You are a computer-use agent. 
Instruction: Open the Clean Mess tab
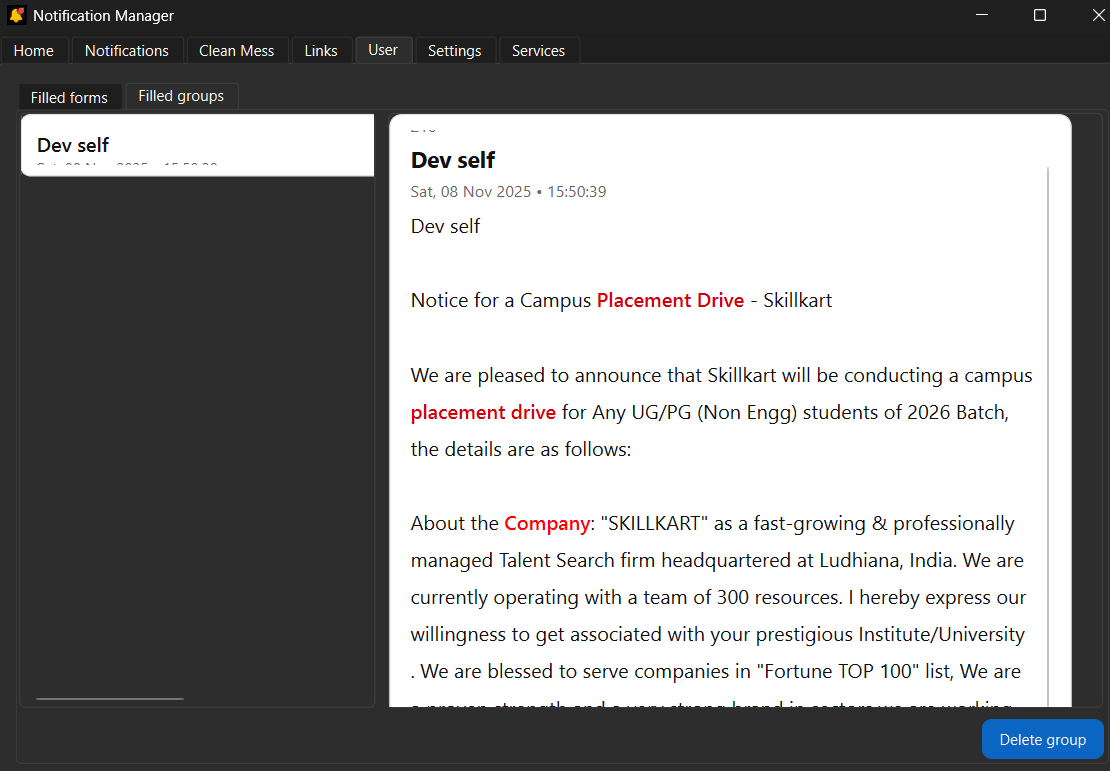236,51
